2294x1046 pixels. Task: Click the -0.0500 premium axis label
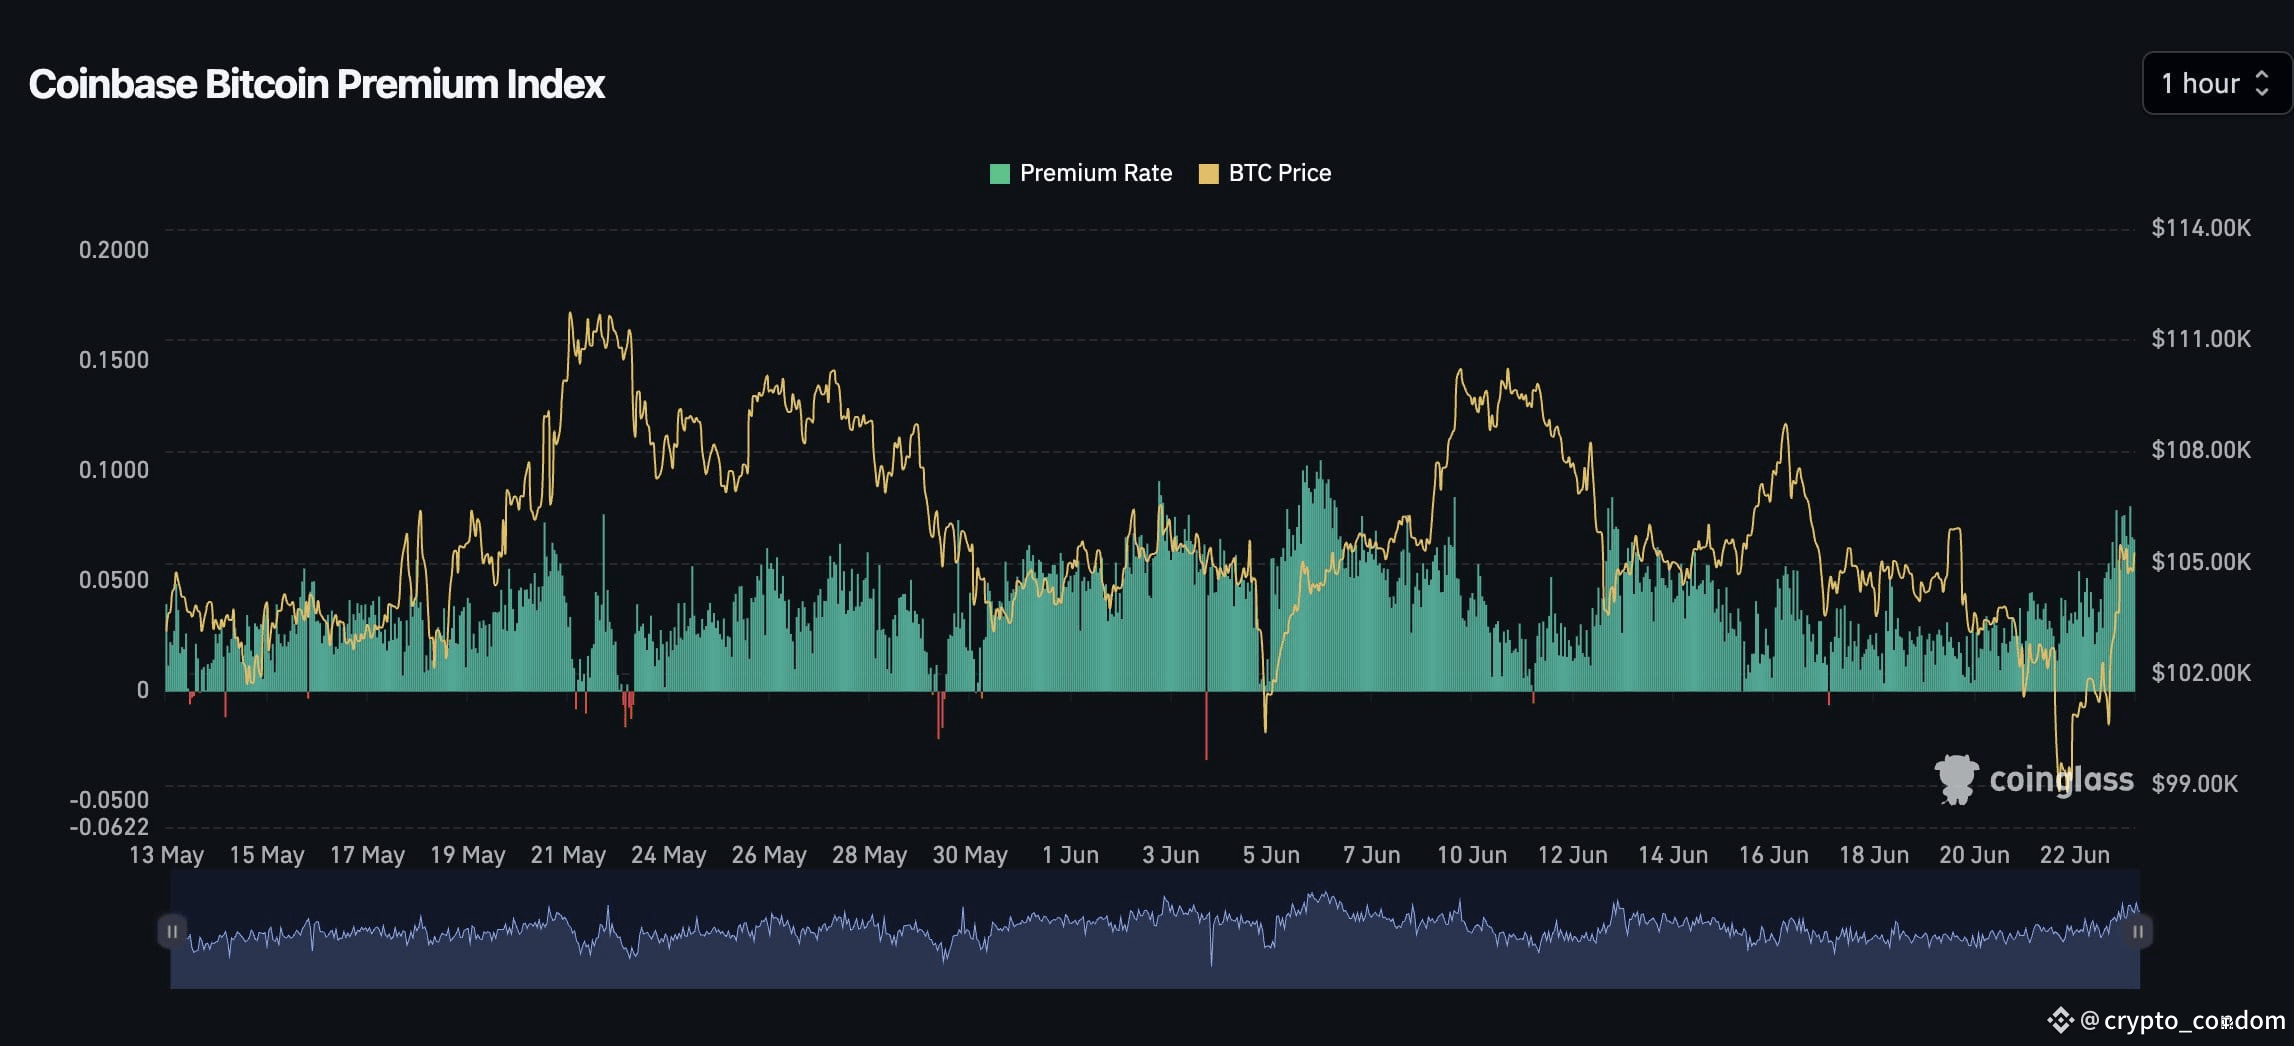coord(109,800)
